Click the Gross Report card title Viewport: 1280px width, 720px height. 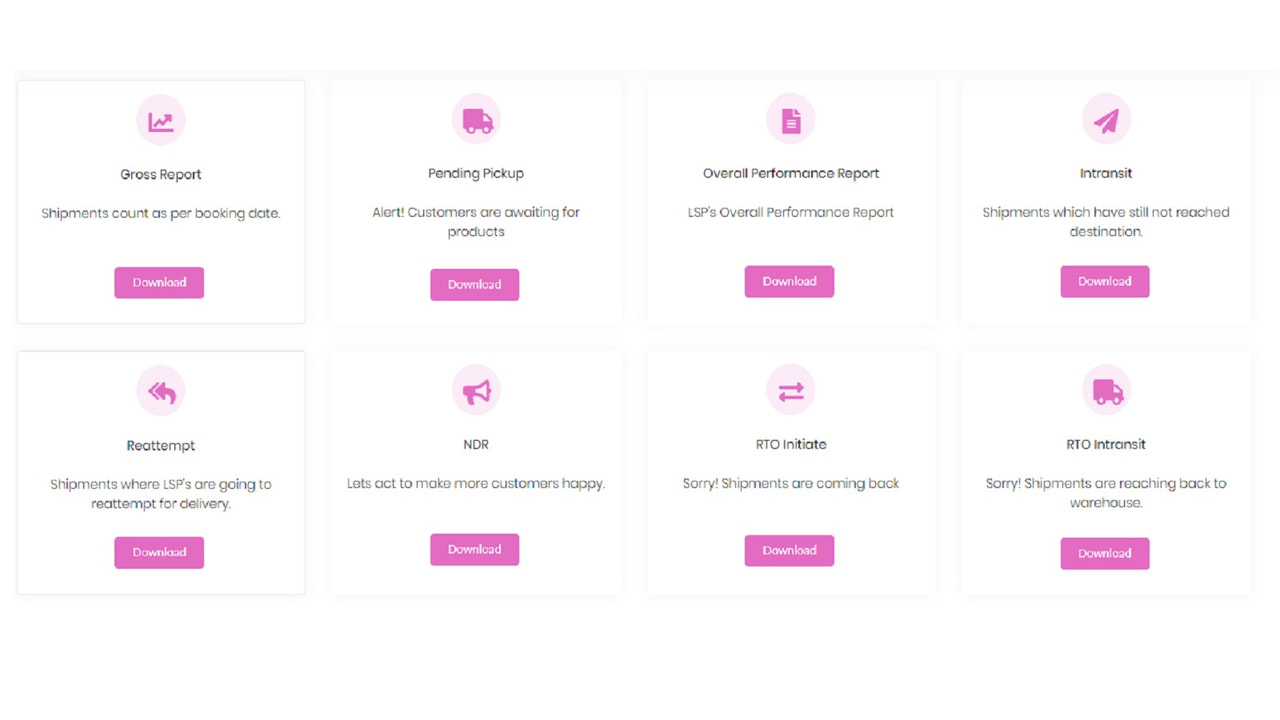pyautogui.click(x=160, y=173)
